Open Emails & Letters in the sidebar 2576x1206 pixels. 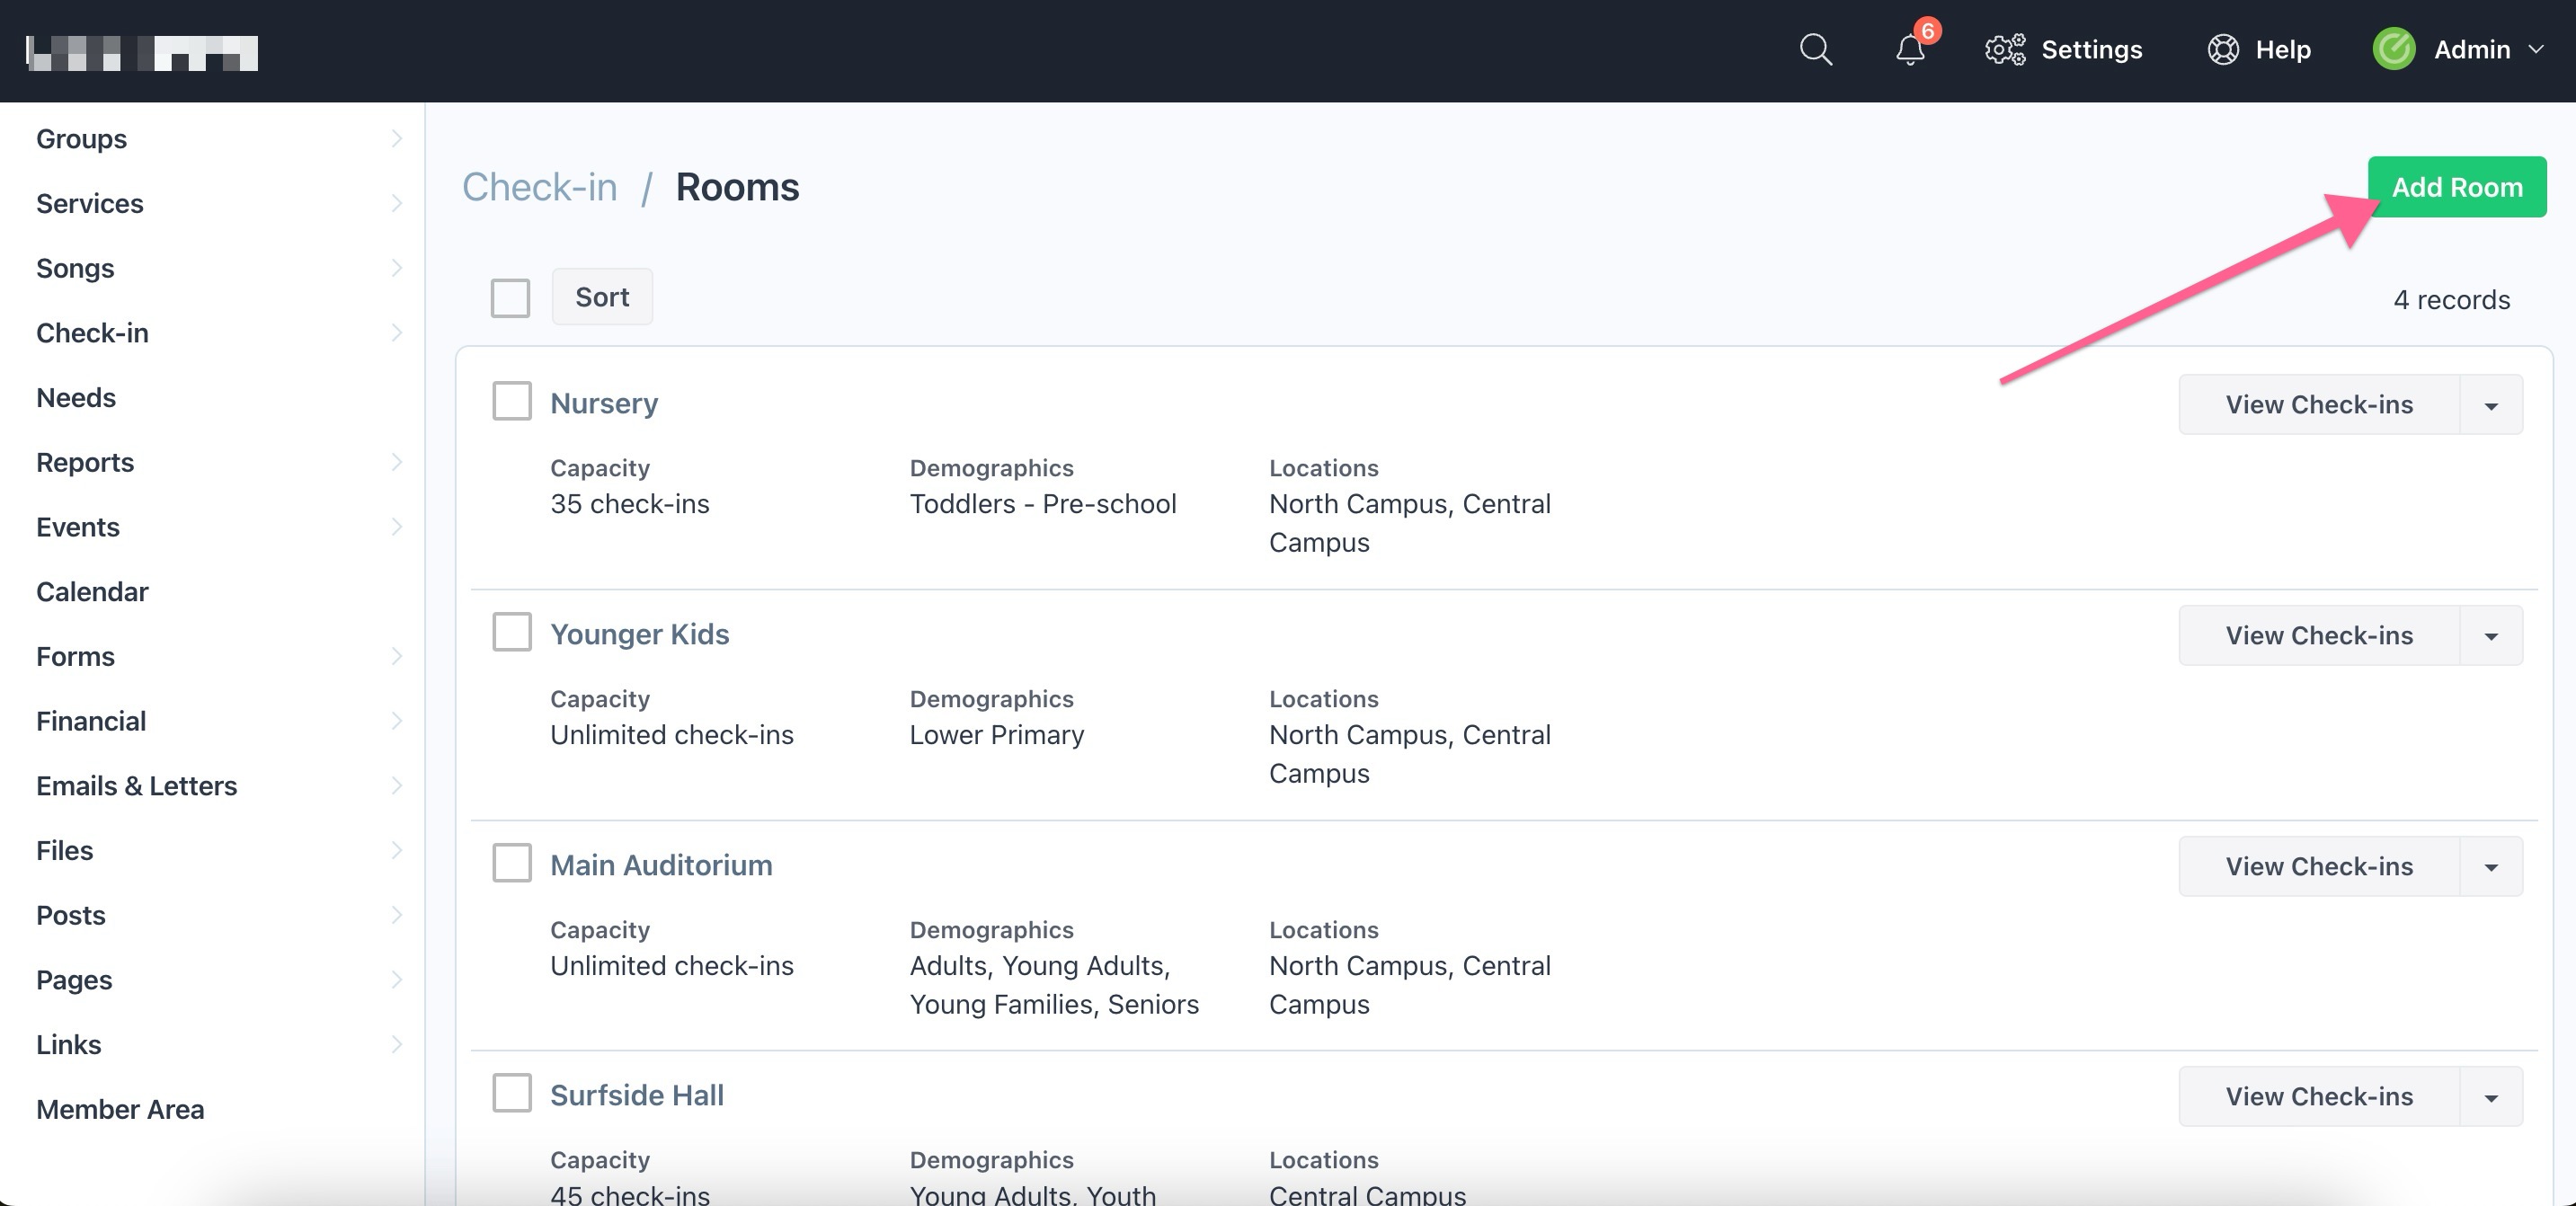137,785
